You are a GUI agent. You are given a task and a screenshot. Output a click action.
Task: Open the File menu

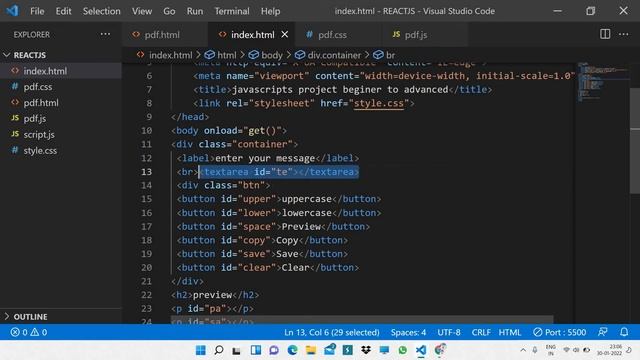click(x=37, y=11)
